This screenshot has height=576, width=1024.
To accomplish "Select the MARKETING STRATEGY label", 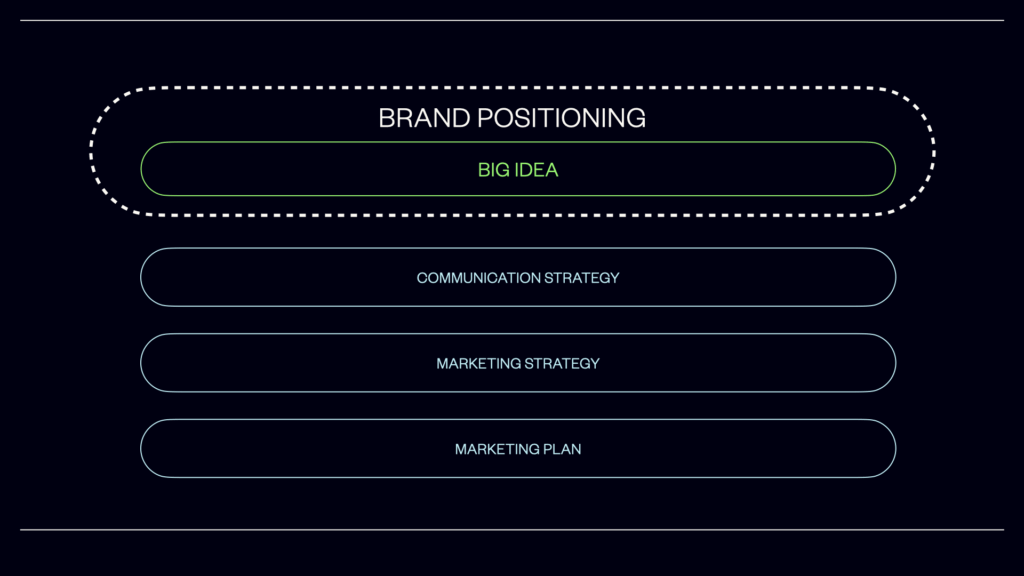I will tap(518, 363).
